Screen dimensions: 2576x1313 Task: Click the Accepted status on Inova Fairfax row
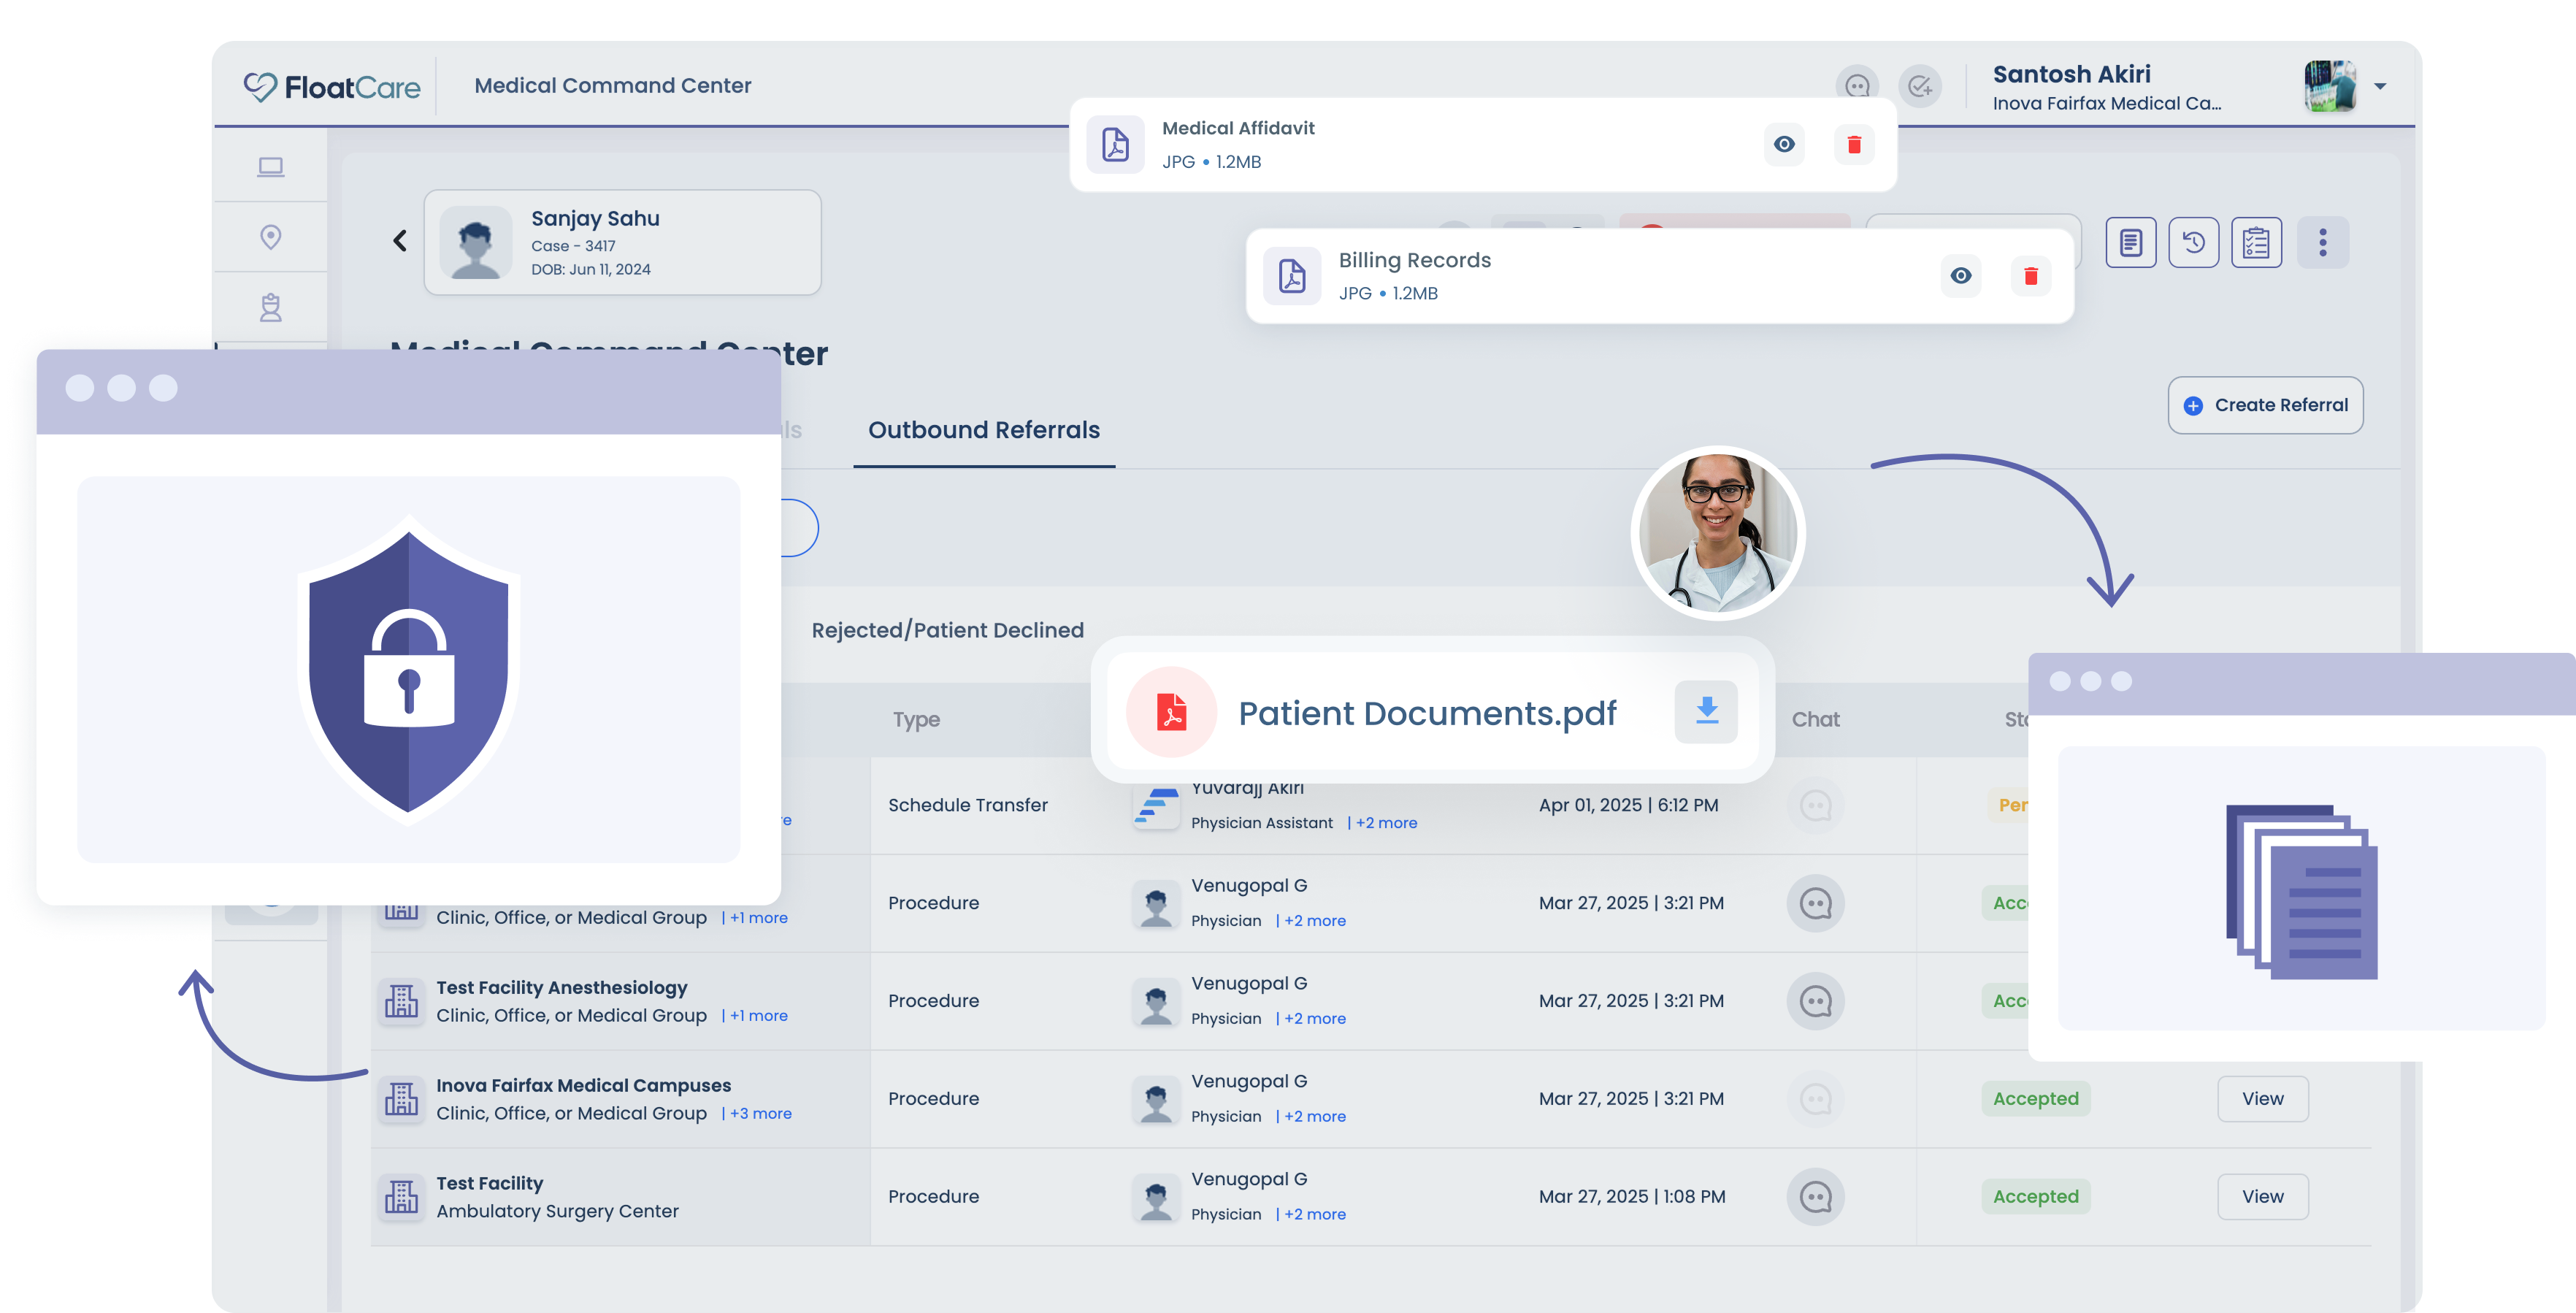coord(2035,1099)
